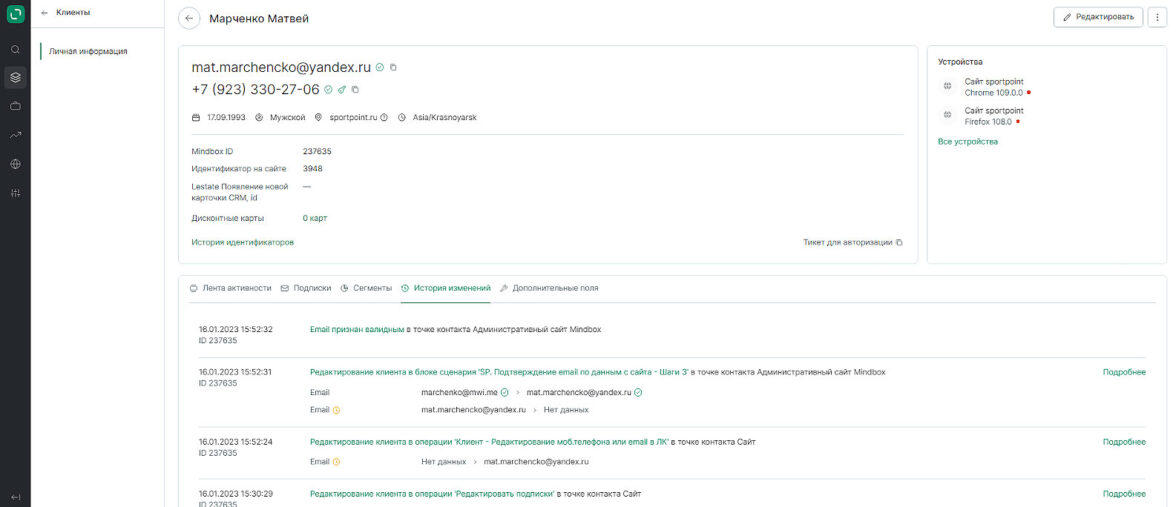The height and width of the screenshot is (507, 1176).
Task: Click the red status dot after Firefox 108.0
Action: tap(1018, 122)
